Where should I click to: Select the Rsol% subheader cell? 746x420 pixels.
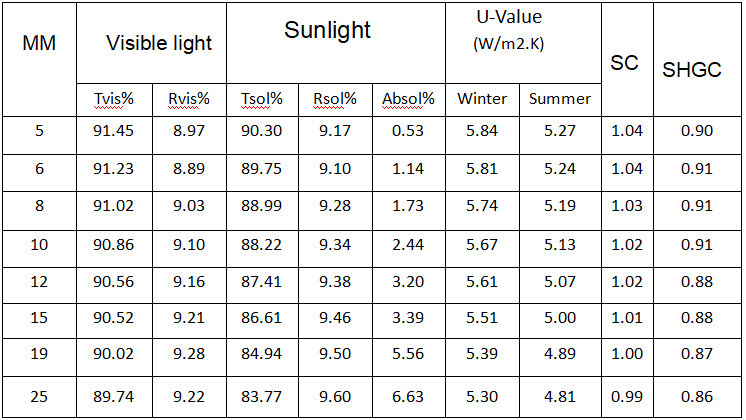pos(335,100)
